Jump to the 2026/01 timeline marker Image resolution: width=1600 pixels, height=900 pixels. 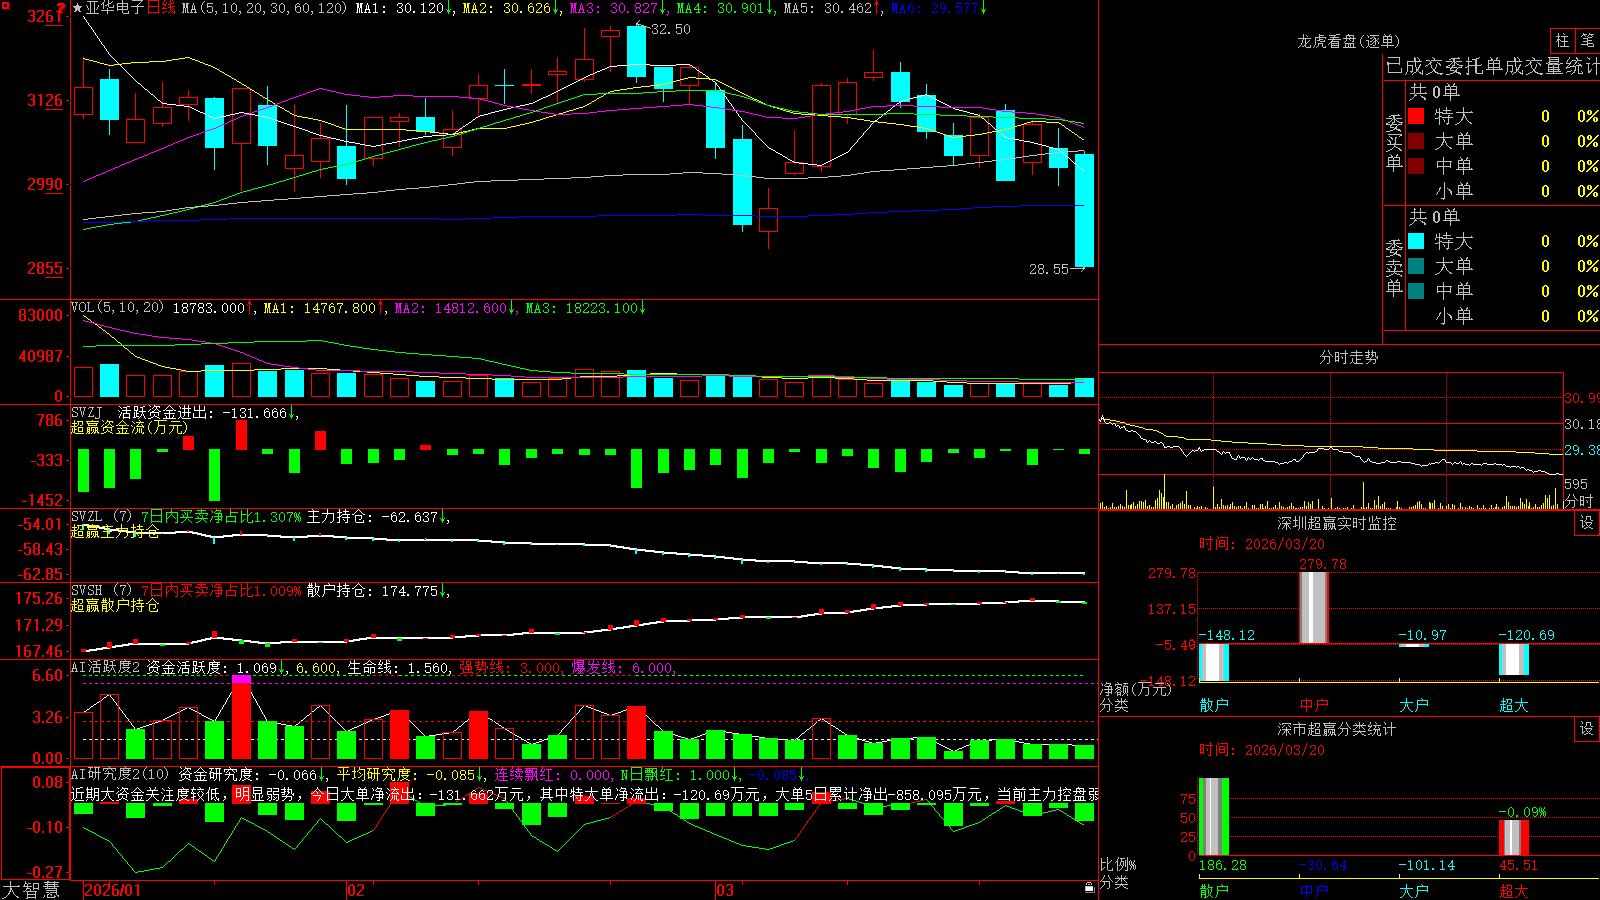tap(113, 890)
